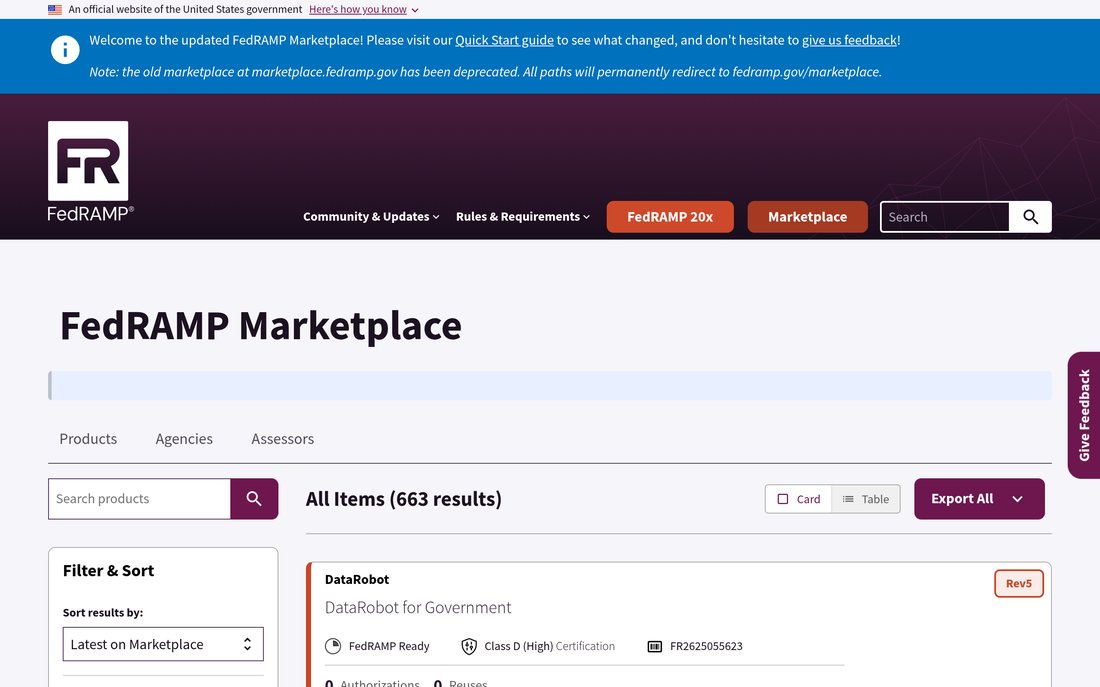Expand the Export All dropdown button
Viewport: 1100px width, 687px height.
tap(979, 499)
